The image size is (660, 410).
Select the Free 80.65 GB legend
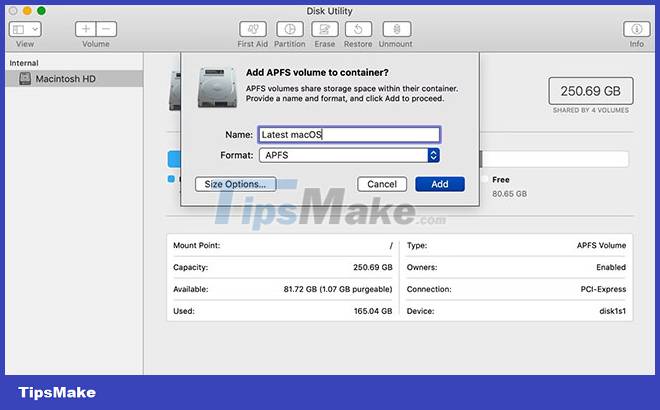(509, 186)
